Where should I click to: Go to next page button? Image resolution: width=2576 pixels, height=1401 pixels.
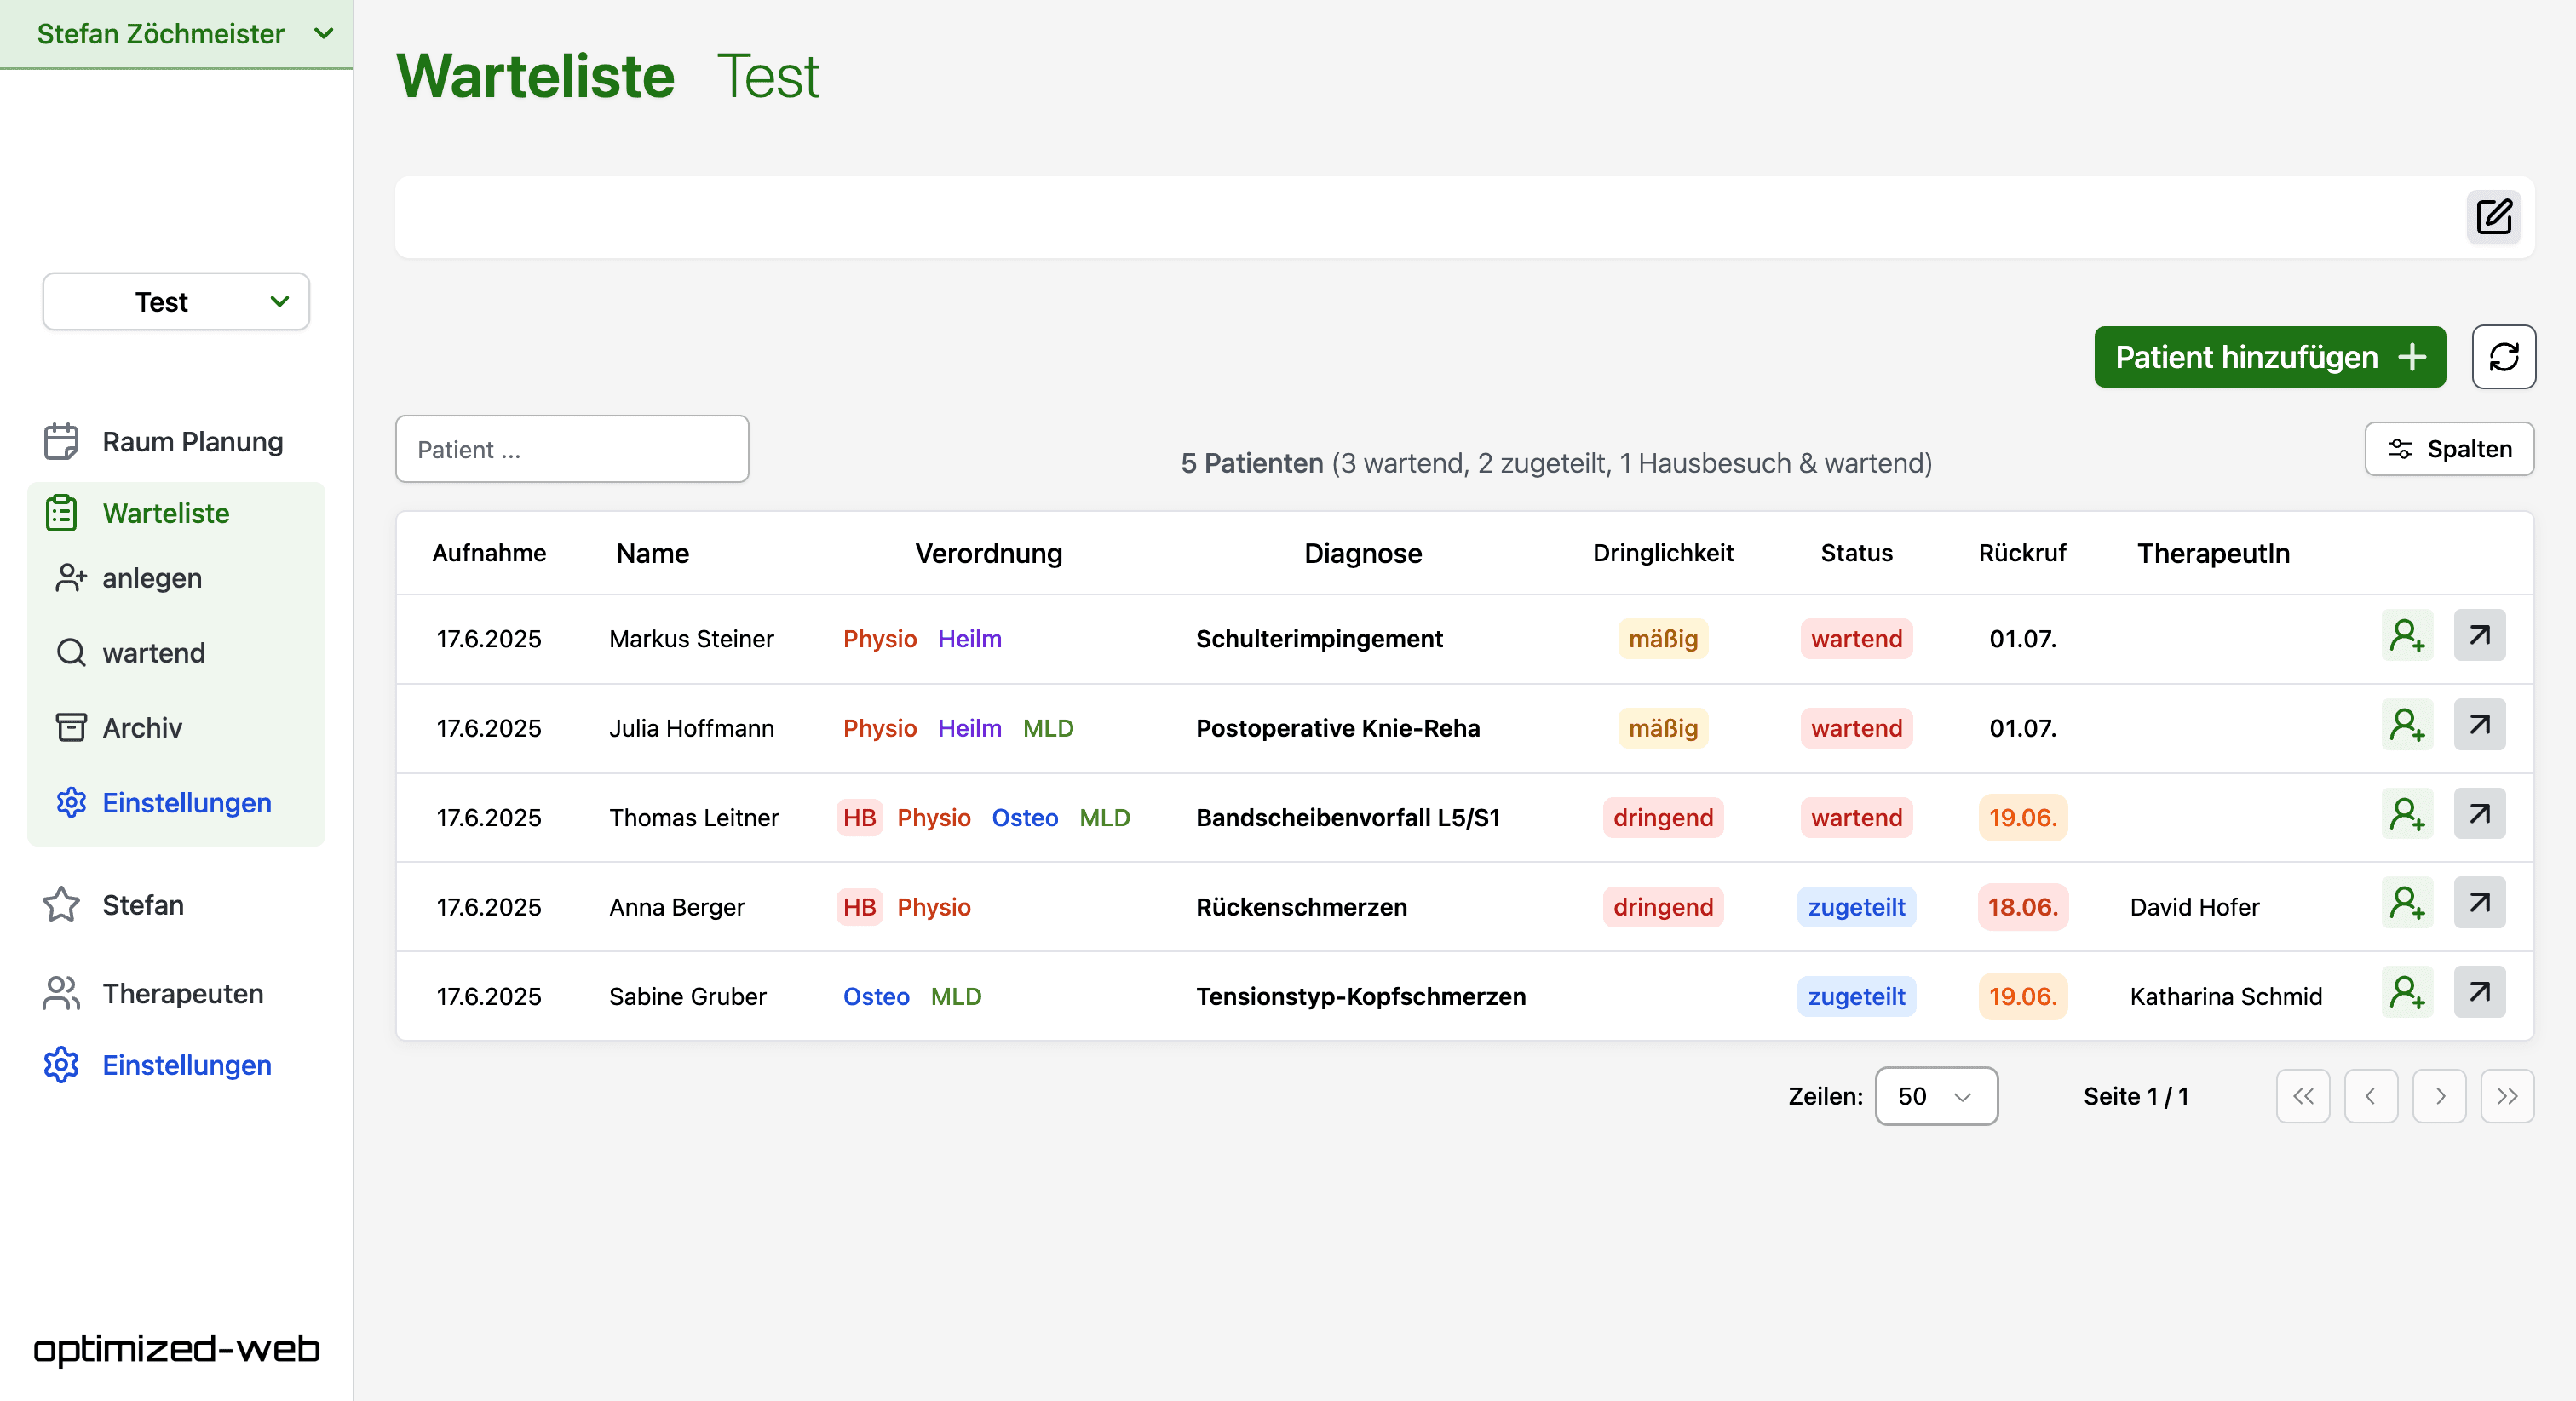(x=2439, y=1096)
